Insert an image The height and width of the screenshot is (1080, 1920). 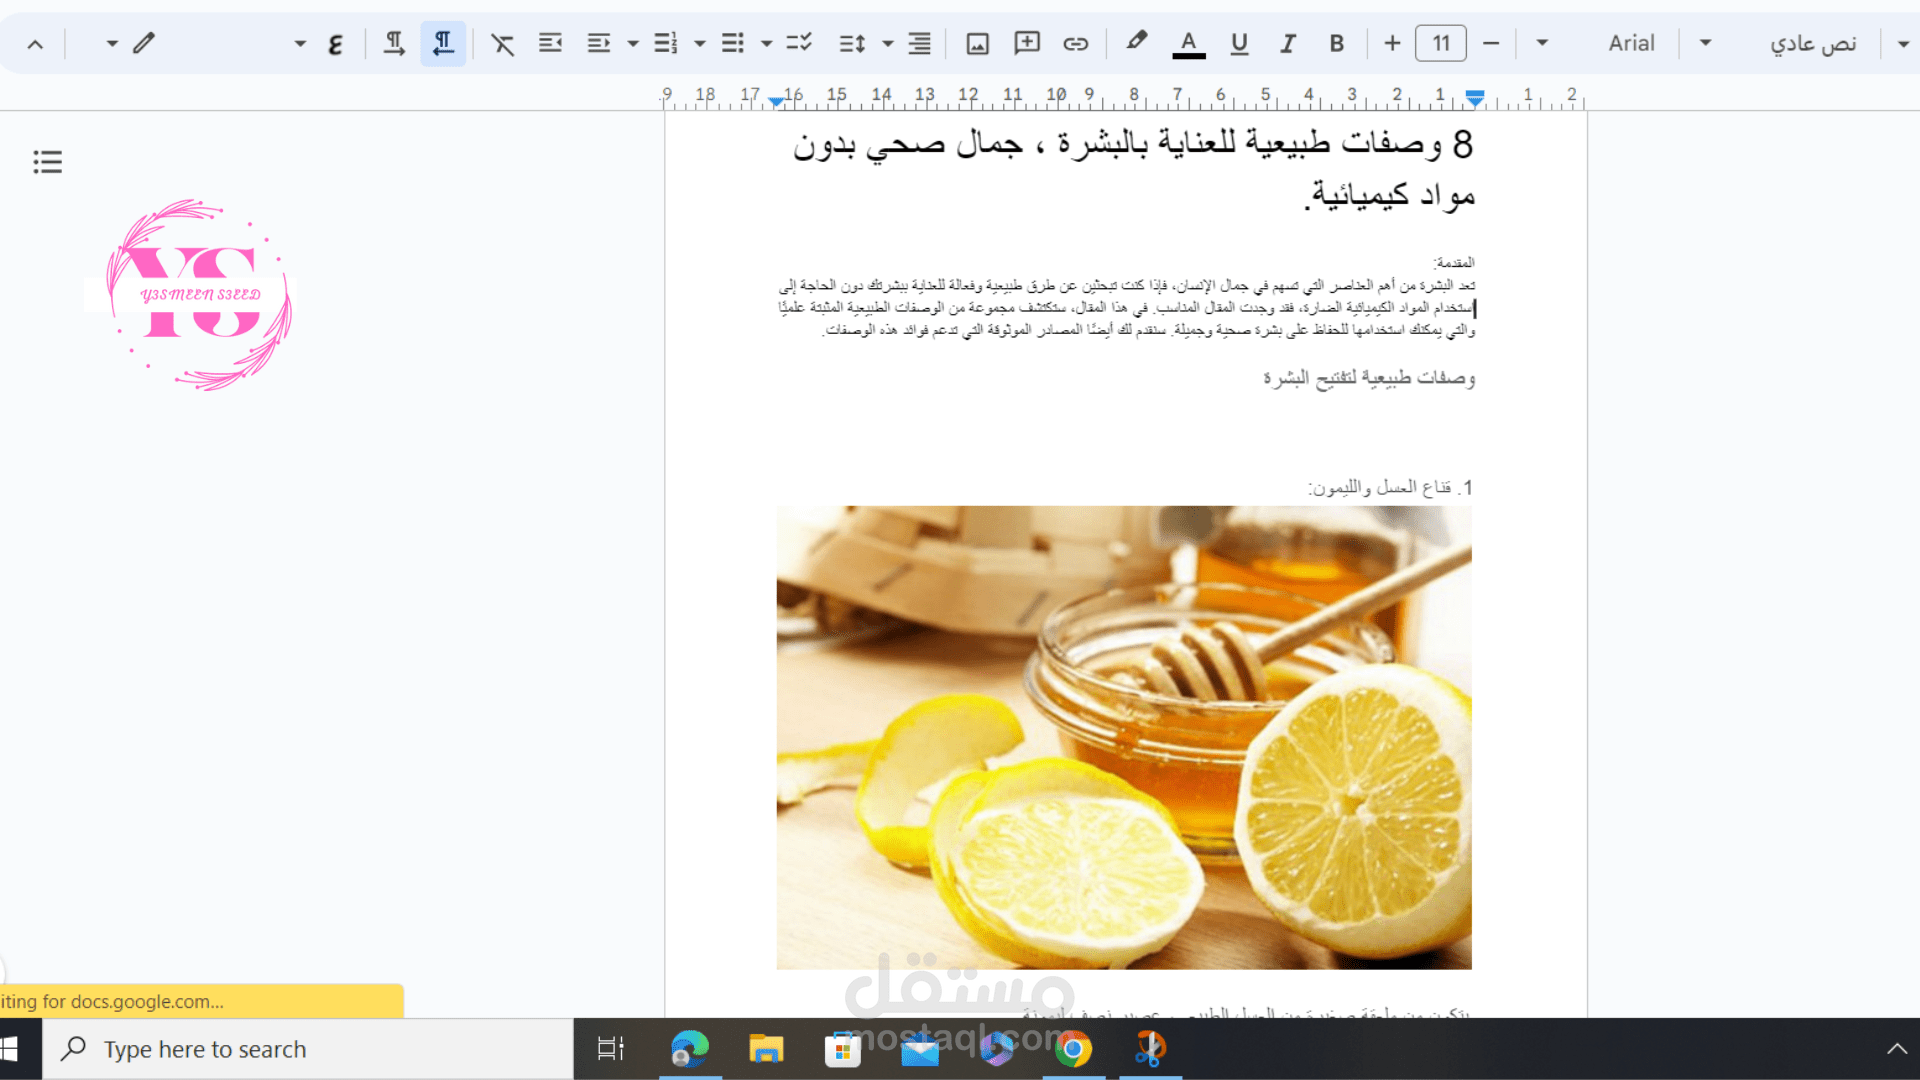[977, 43]
